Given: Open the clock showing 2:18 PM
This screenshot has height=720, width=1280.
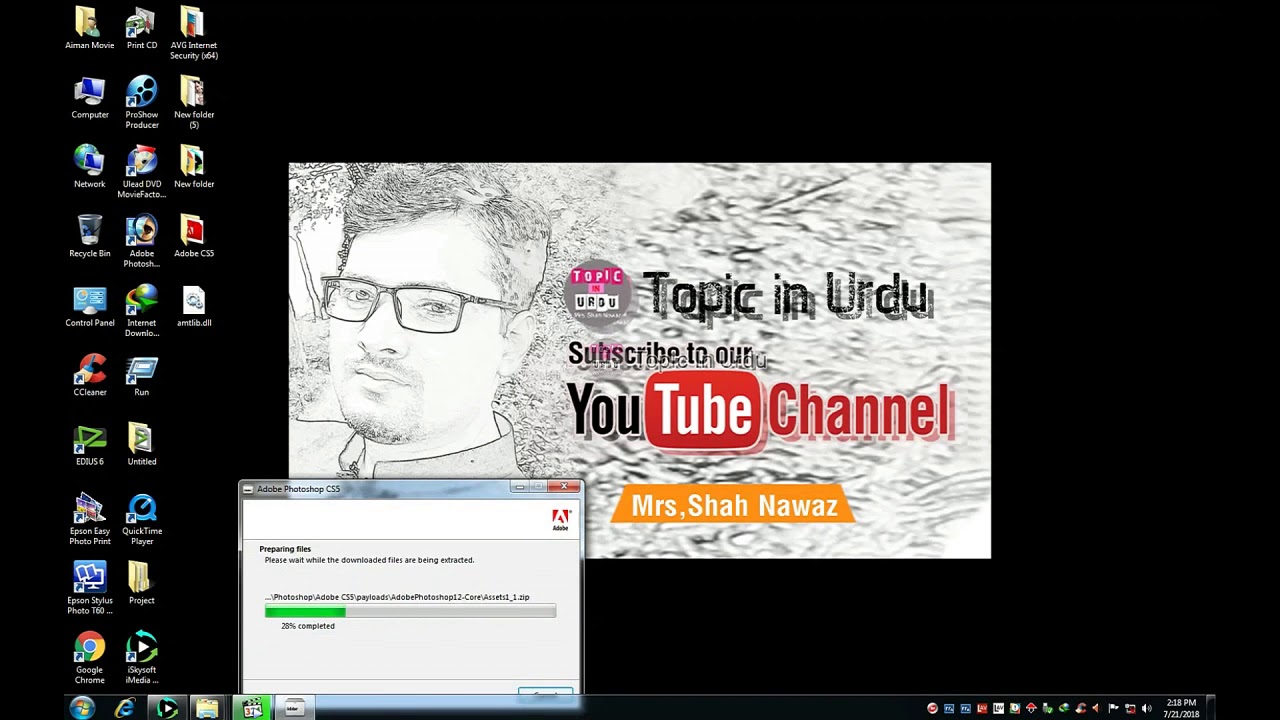Looking at the screenshot, I should point(1181,708).
